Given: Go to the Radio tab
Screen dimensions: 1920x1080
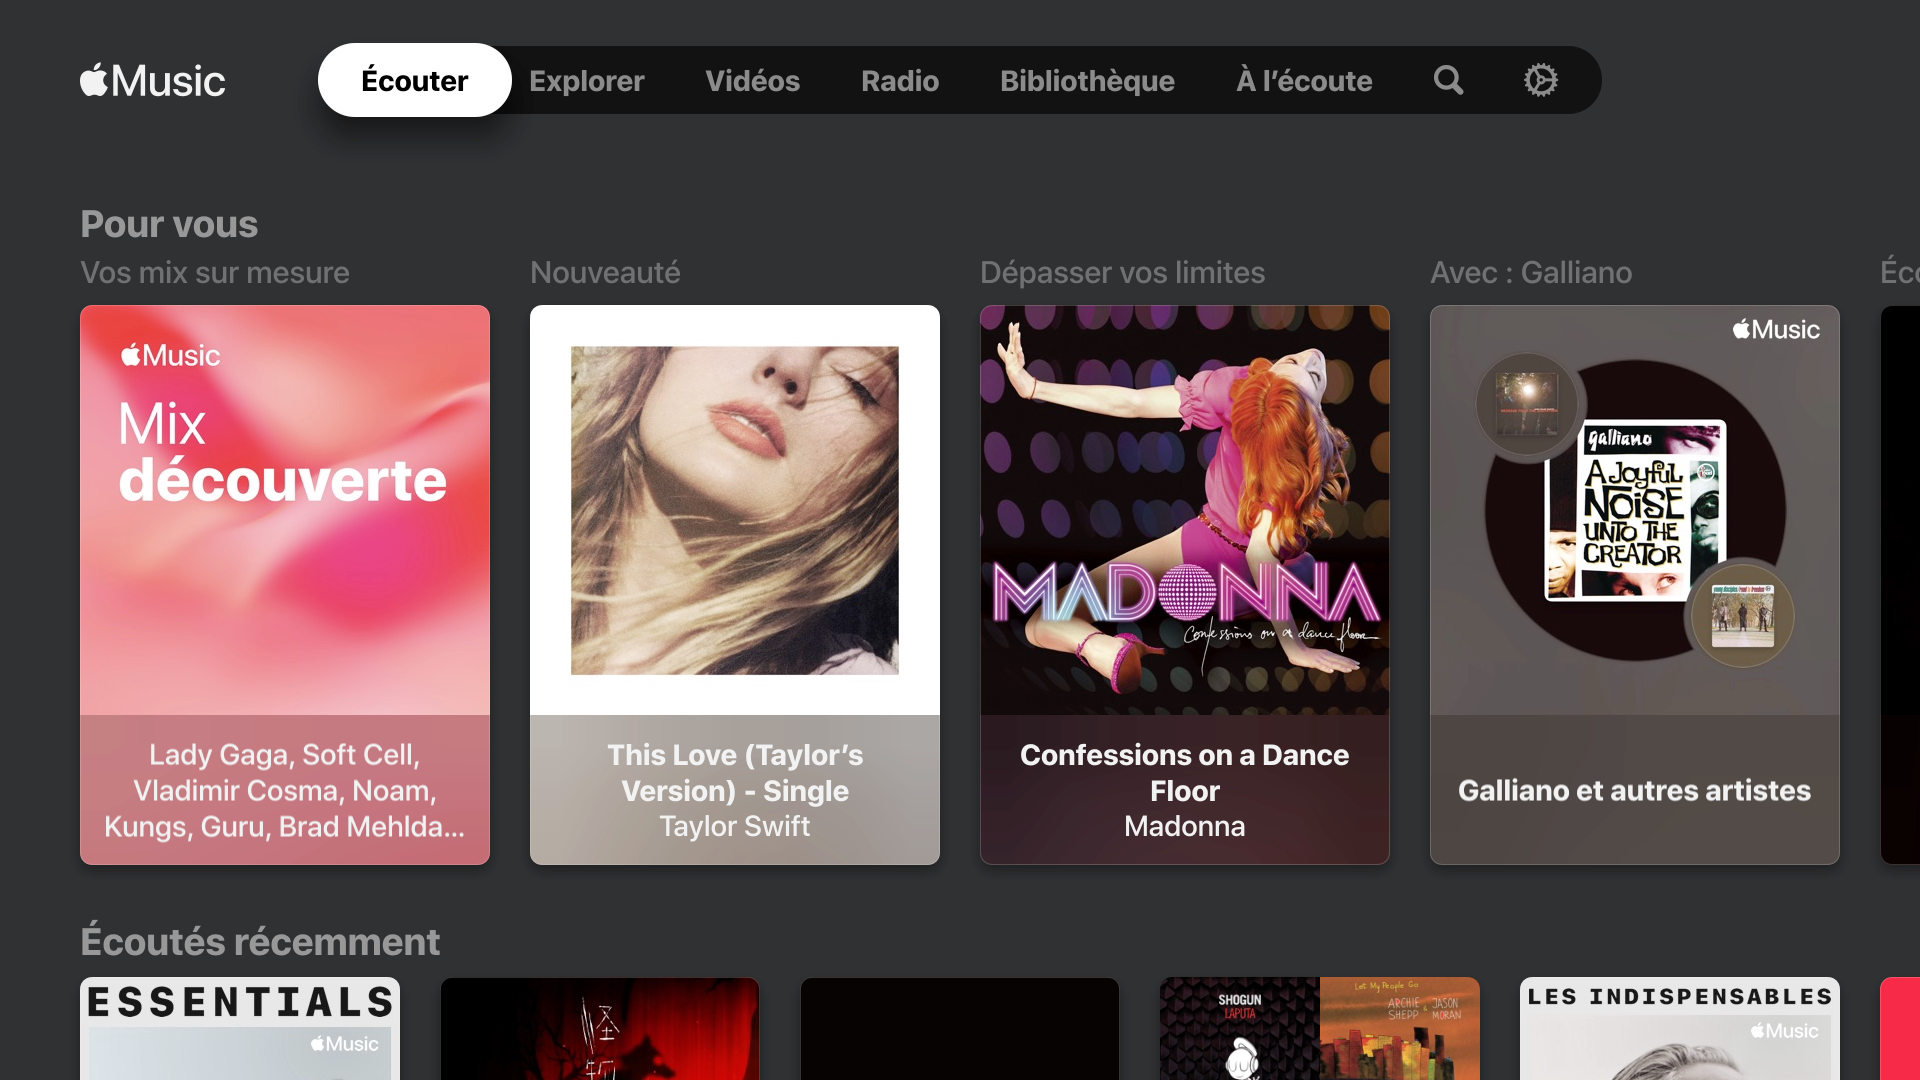Looking at the screenshot, I should click(900, 81).
